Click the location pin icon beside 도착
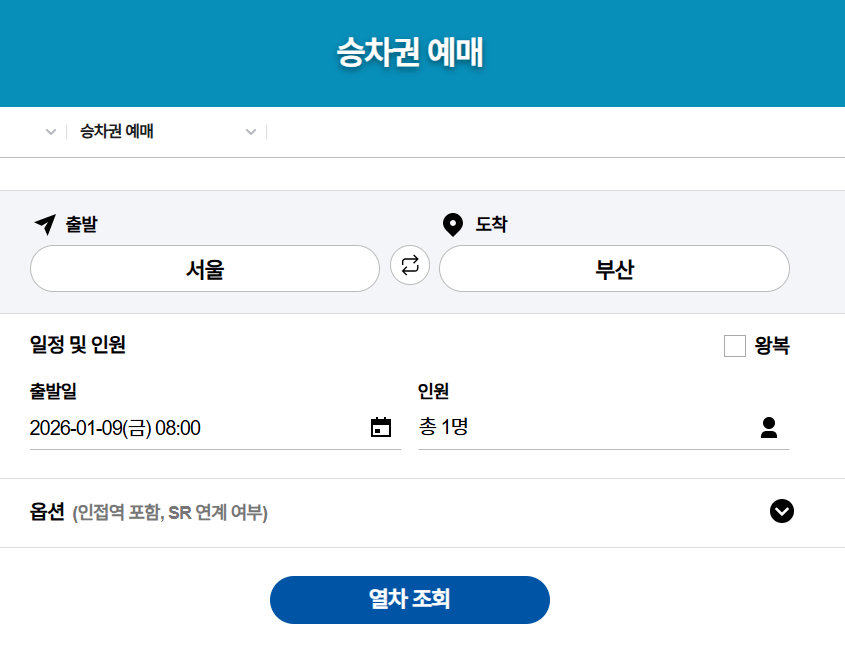 coord(453,224)
